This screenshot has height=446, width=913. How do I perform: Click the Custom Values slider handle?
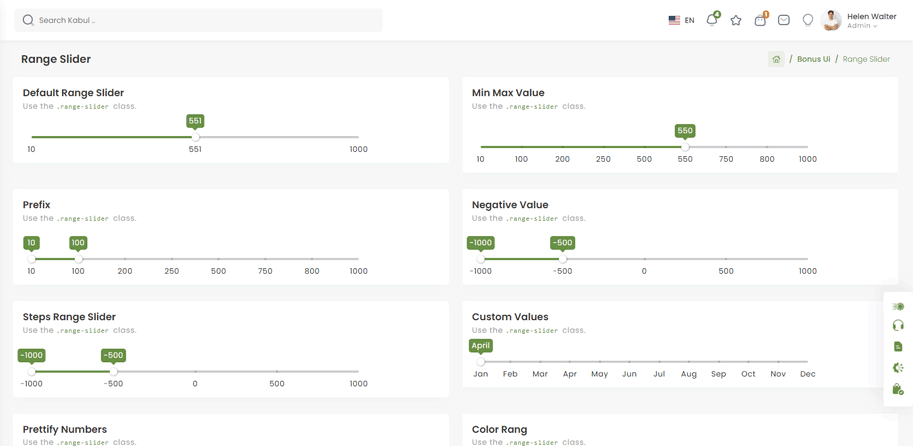pyautogui.click(x=481, y=361)
